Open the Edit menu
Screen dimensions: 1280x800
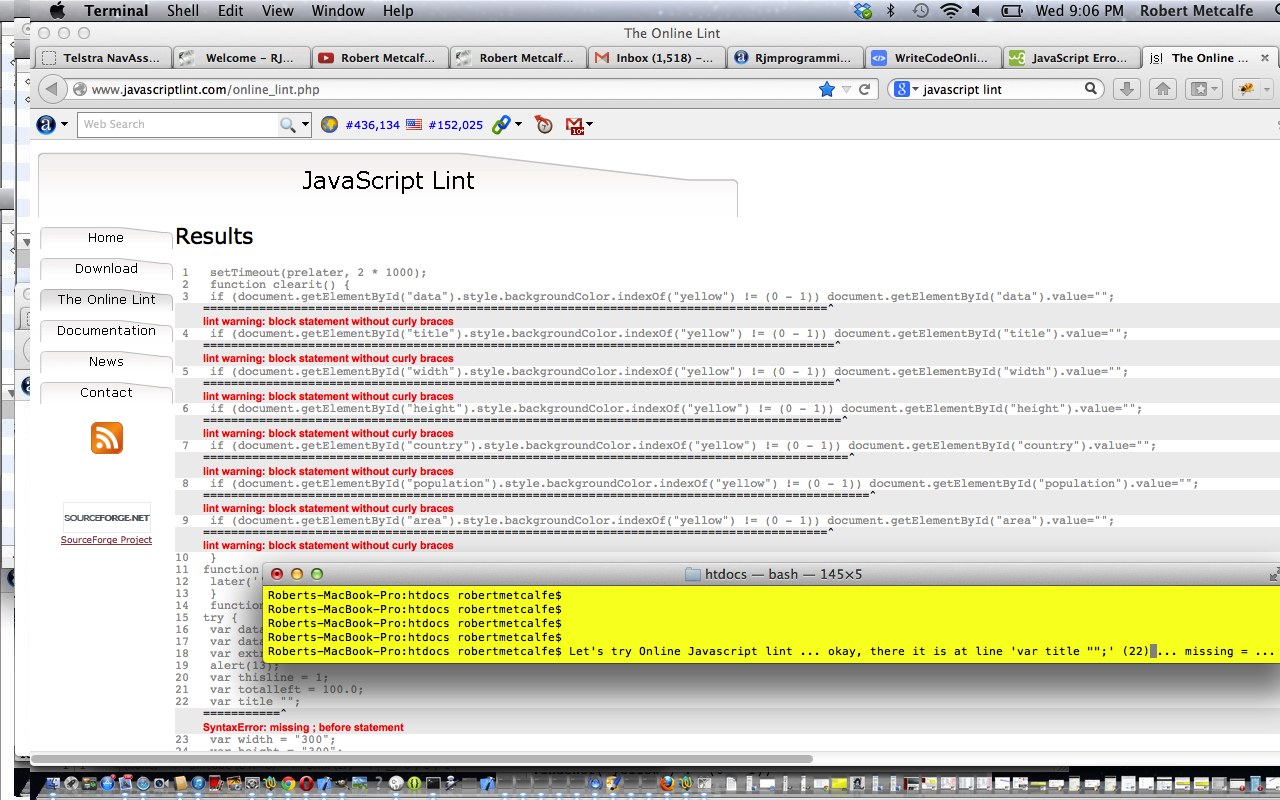pyautogui.click(x=231, y=11)
